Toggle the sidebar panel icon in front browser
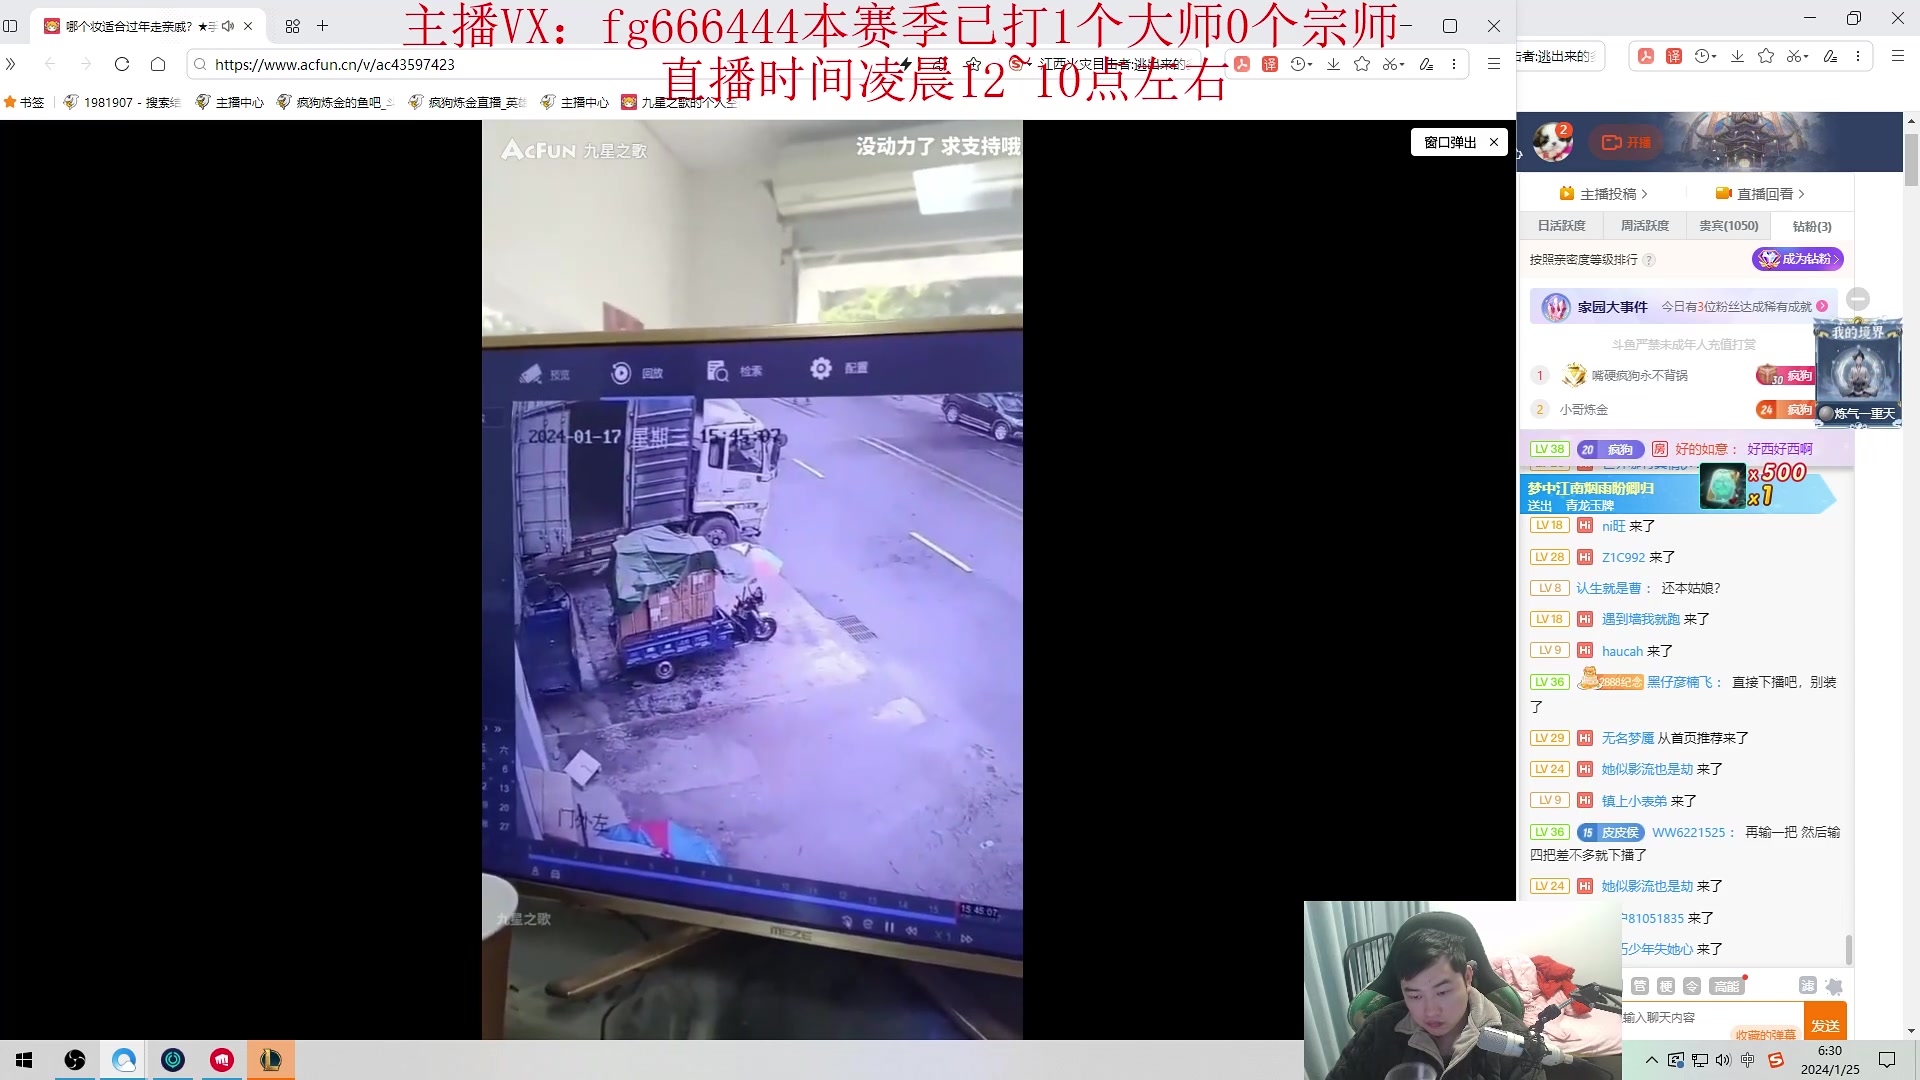 tap(11, 26)
